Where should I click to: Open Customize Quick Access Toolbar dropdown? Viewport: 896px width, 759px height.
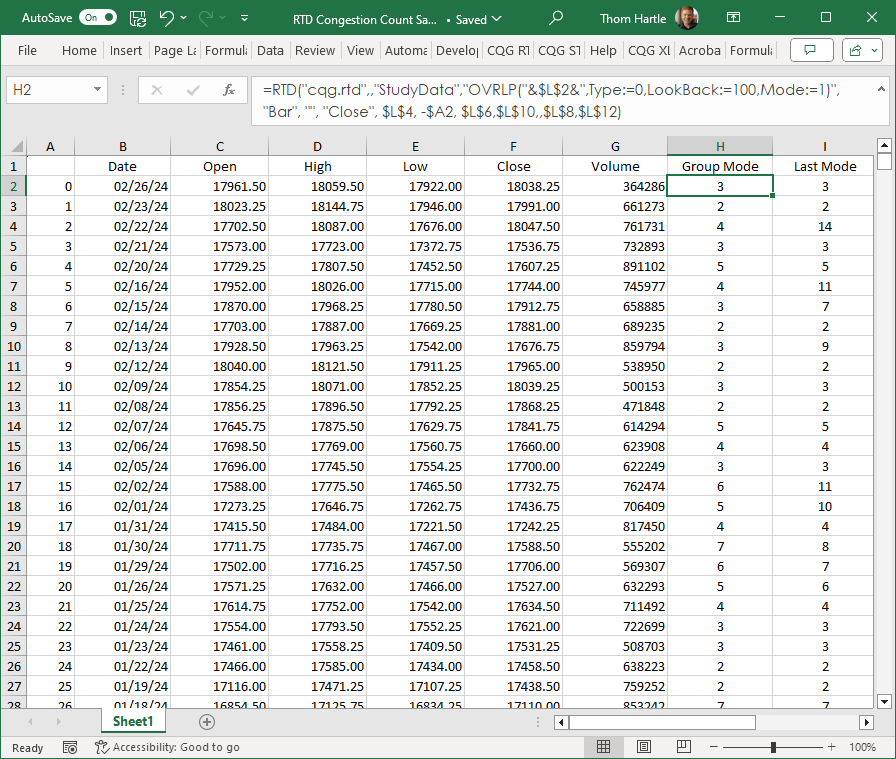coord(245,18)
